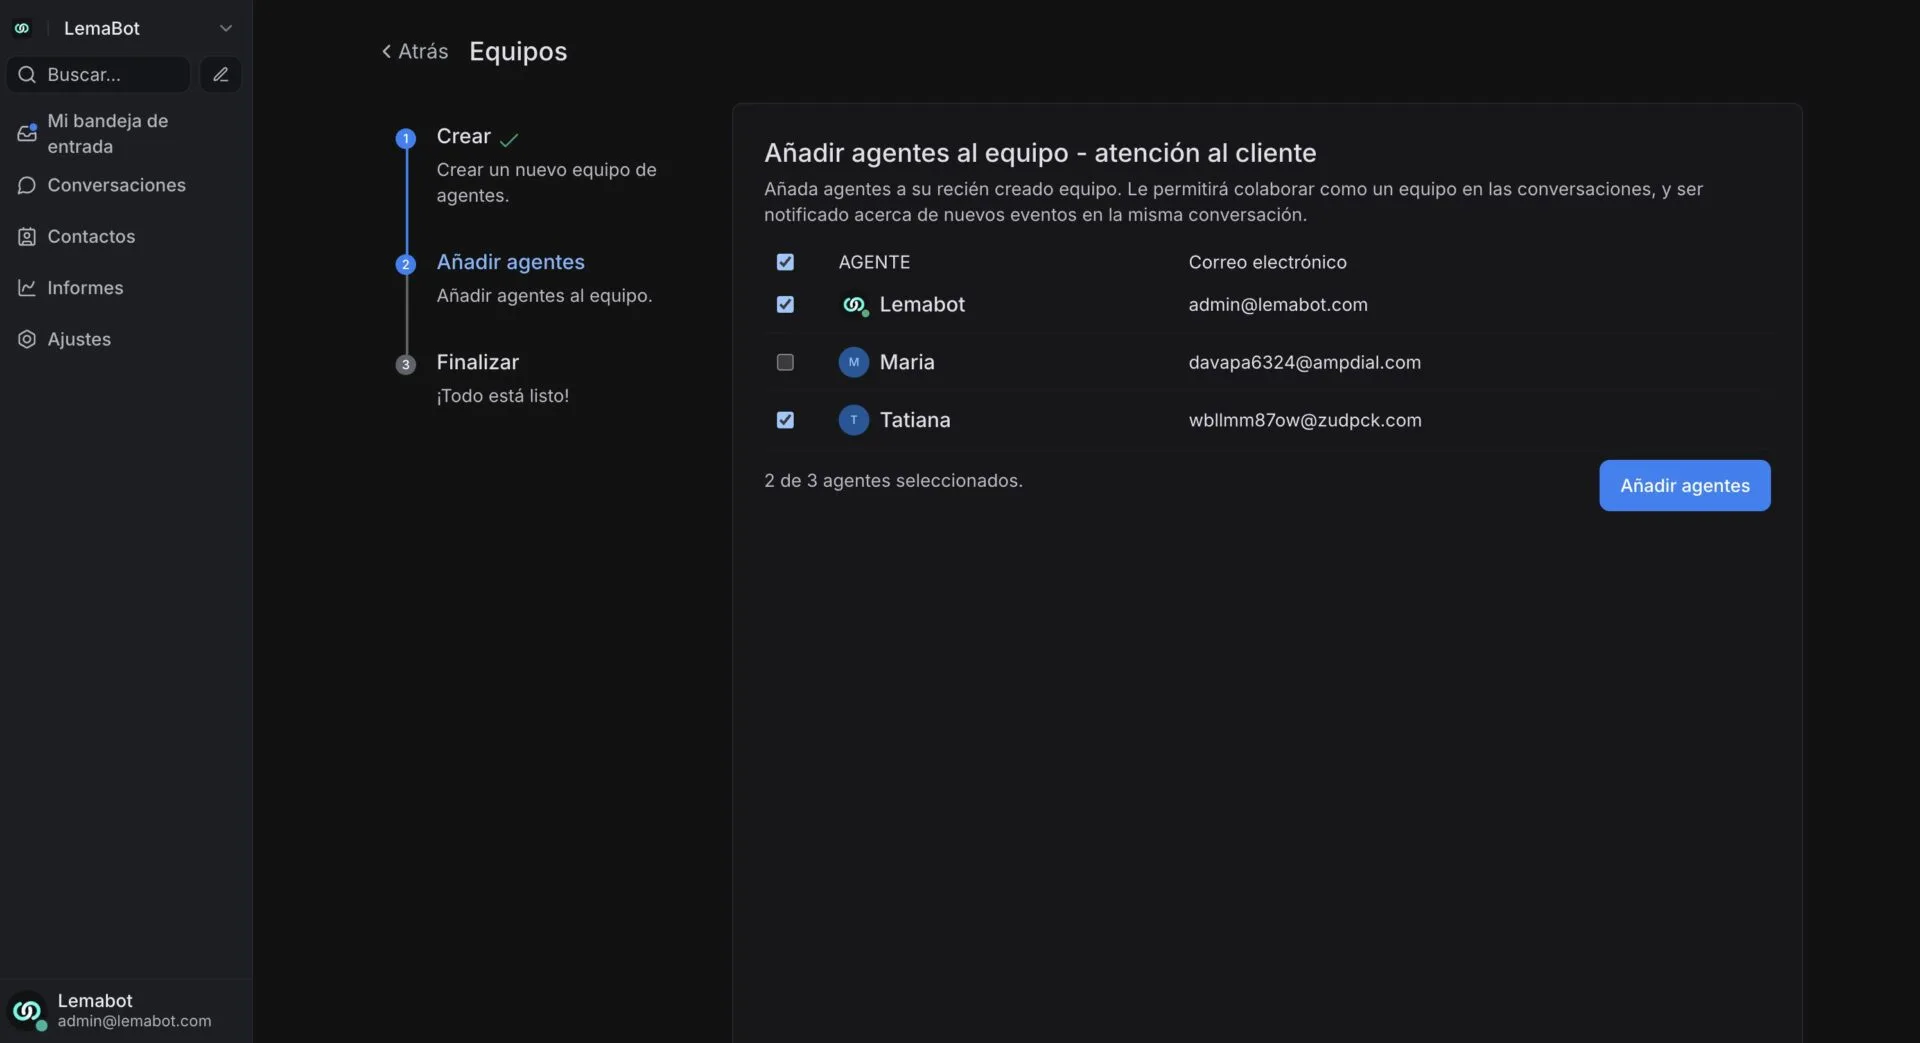The width and height of the screenshot is (1920, 1043).
Task: Click the Conversaciones chat bubble icon
Action: point(27,185)
